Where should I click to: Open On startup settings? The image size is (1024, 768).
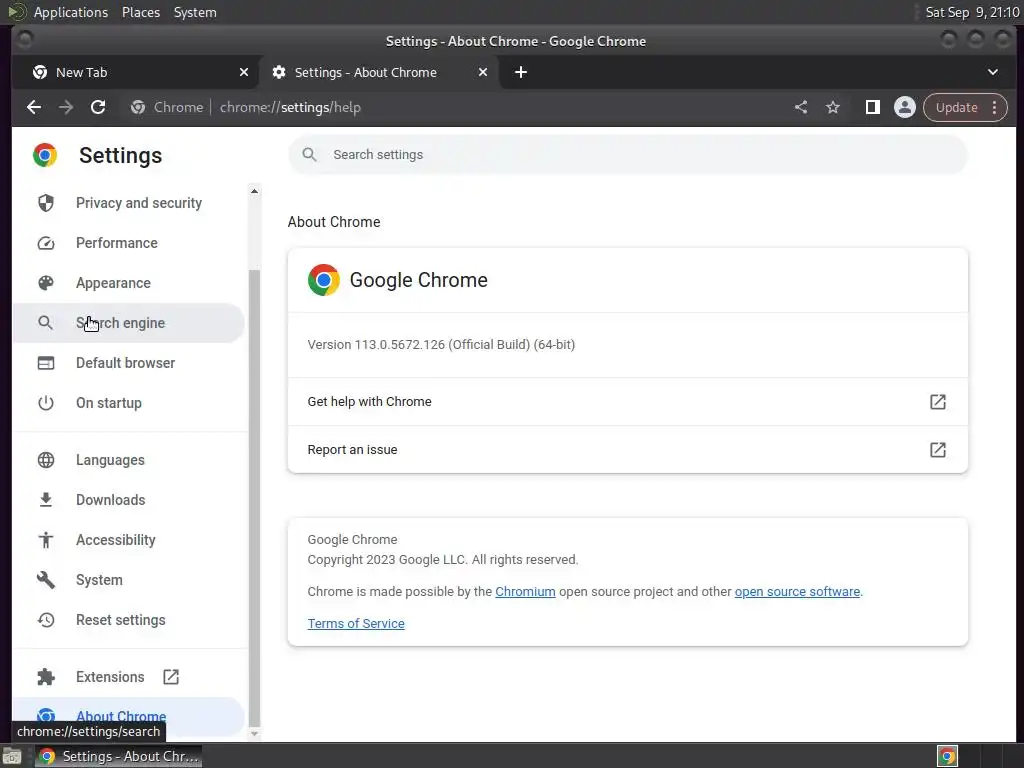pyautogui.click(x=129, y=403)
